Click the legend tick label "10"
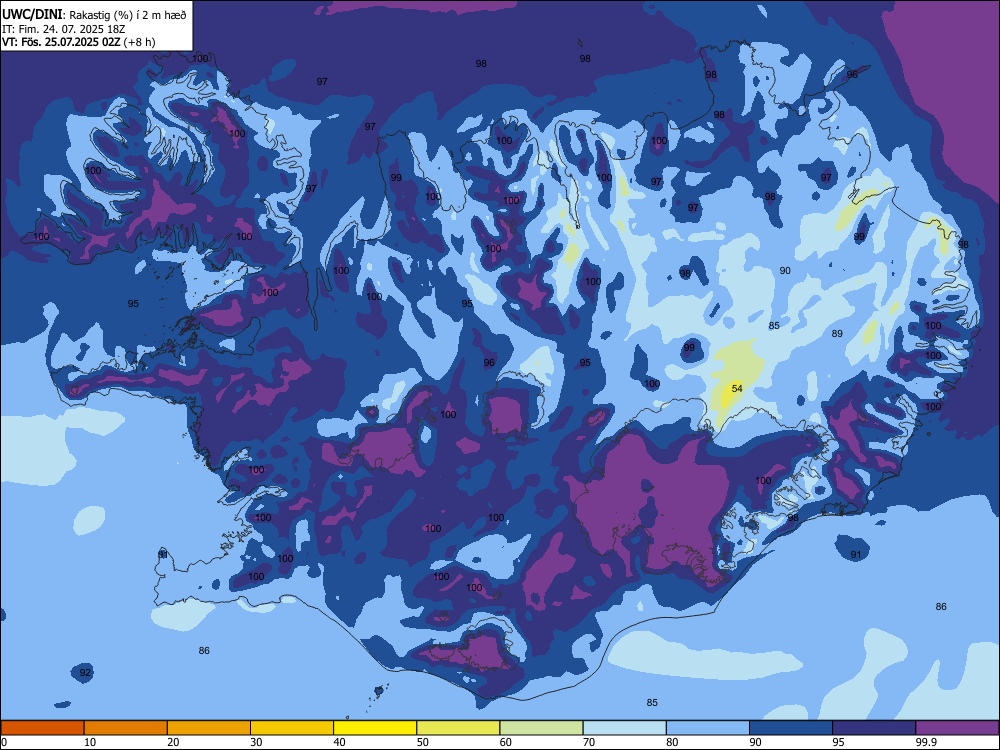1000x750 pixels. tap(90, 742)
